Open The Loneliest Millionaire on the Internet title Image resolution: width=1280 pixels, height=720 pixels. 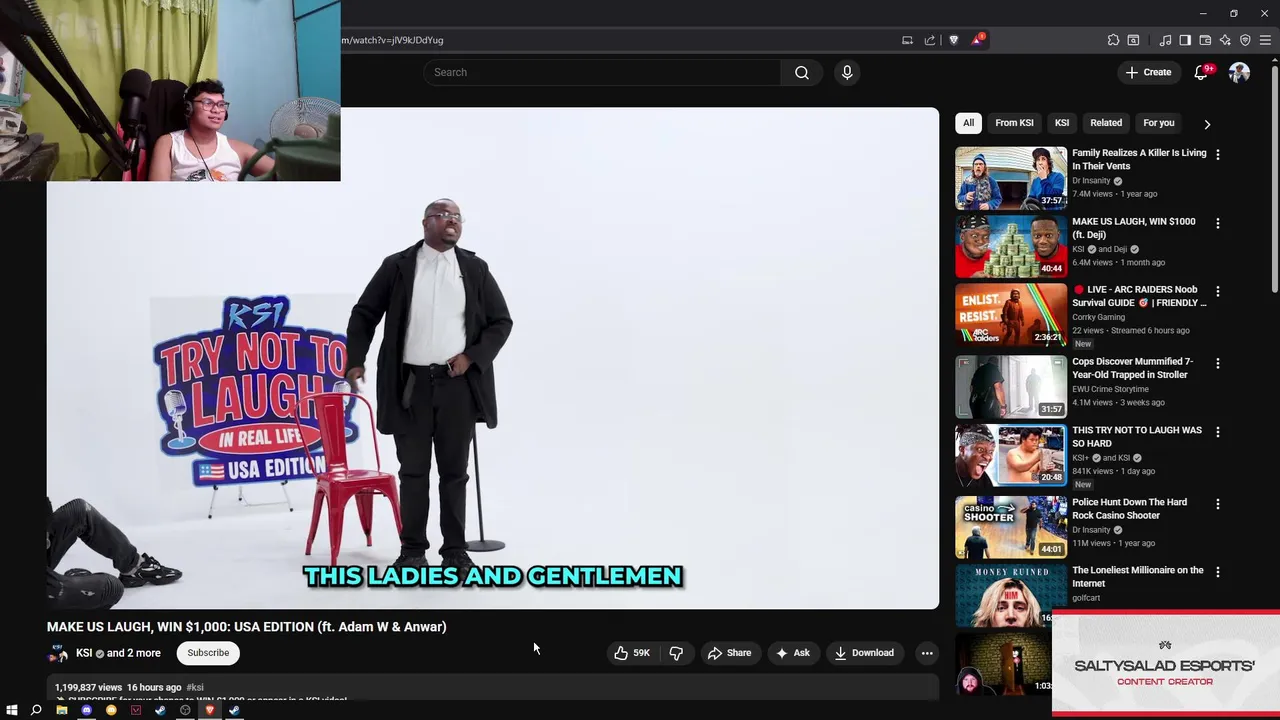tap(1138, 577)
